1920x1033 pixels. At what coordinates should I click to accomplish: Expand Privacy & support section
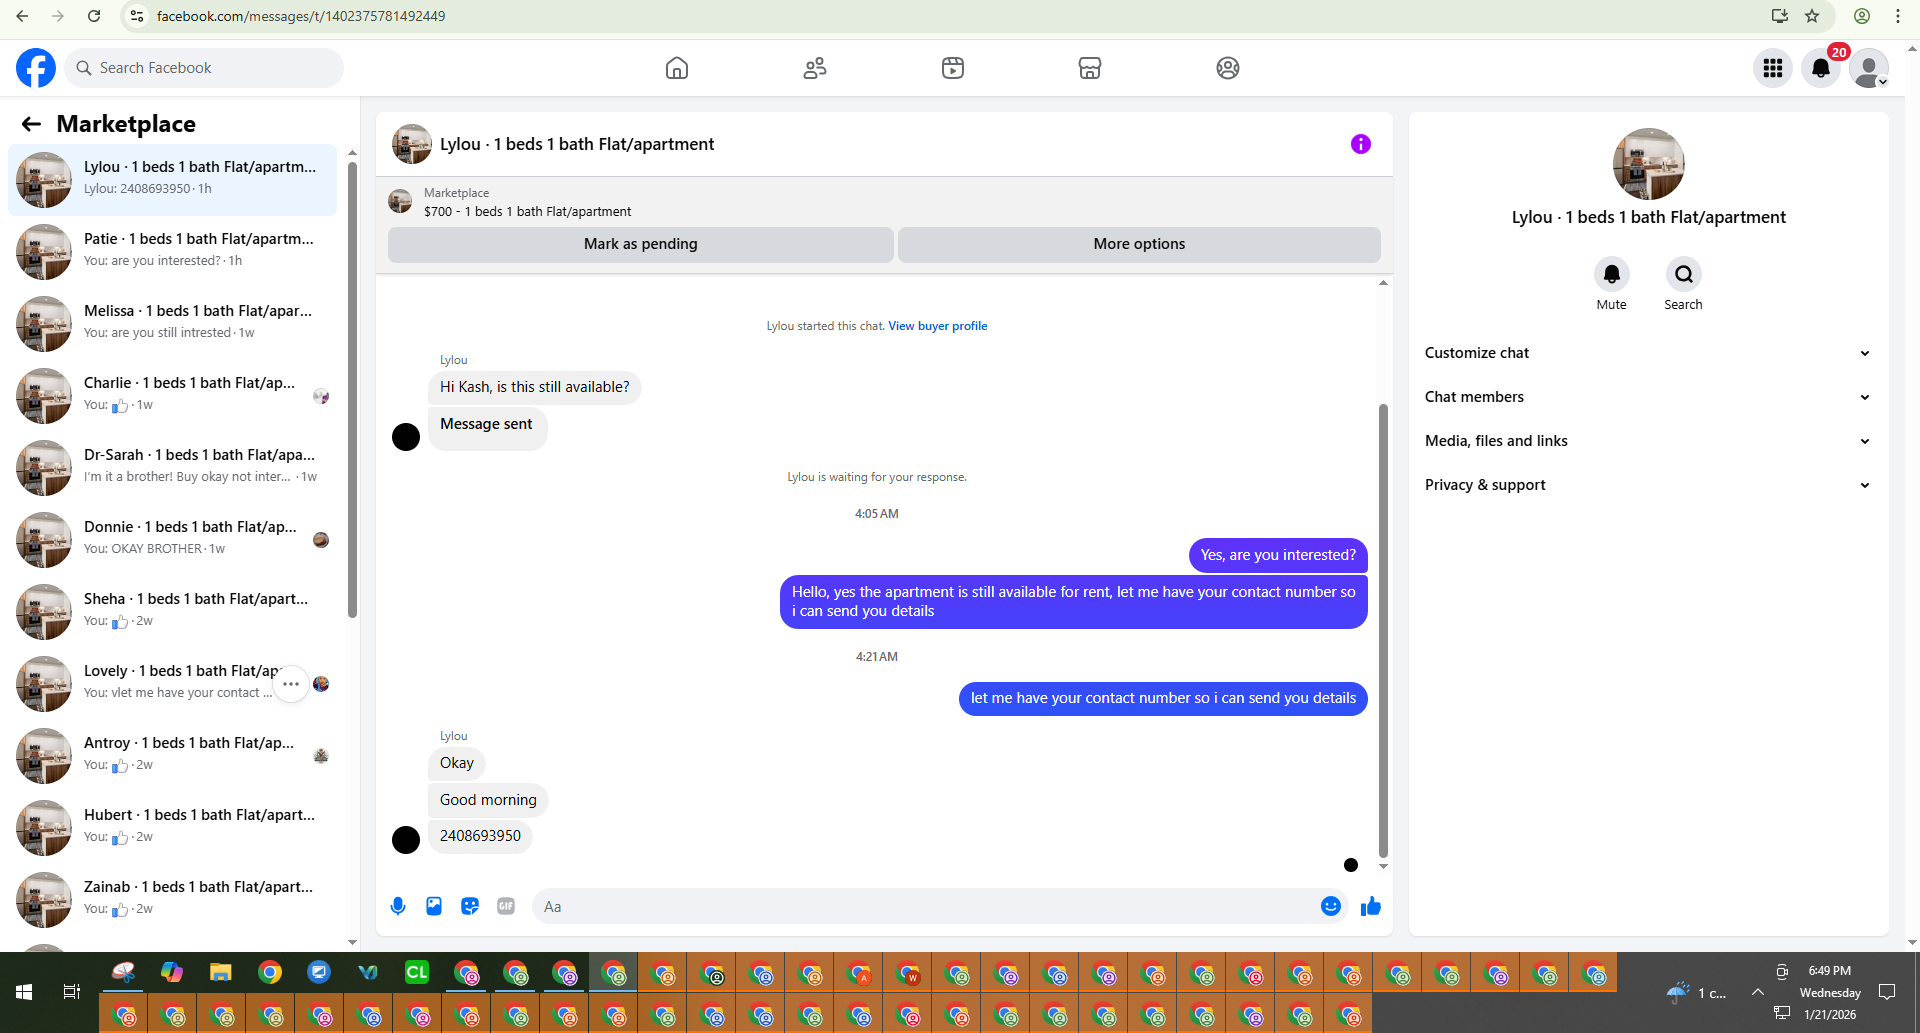(x=1648, y=485)
